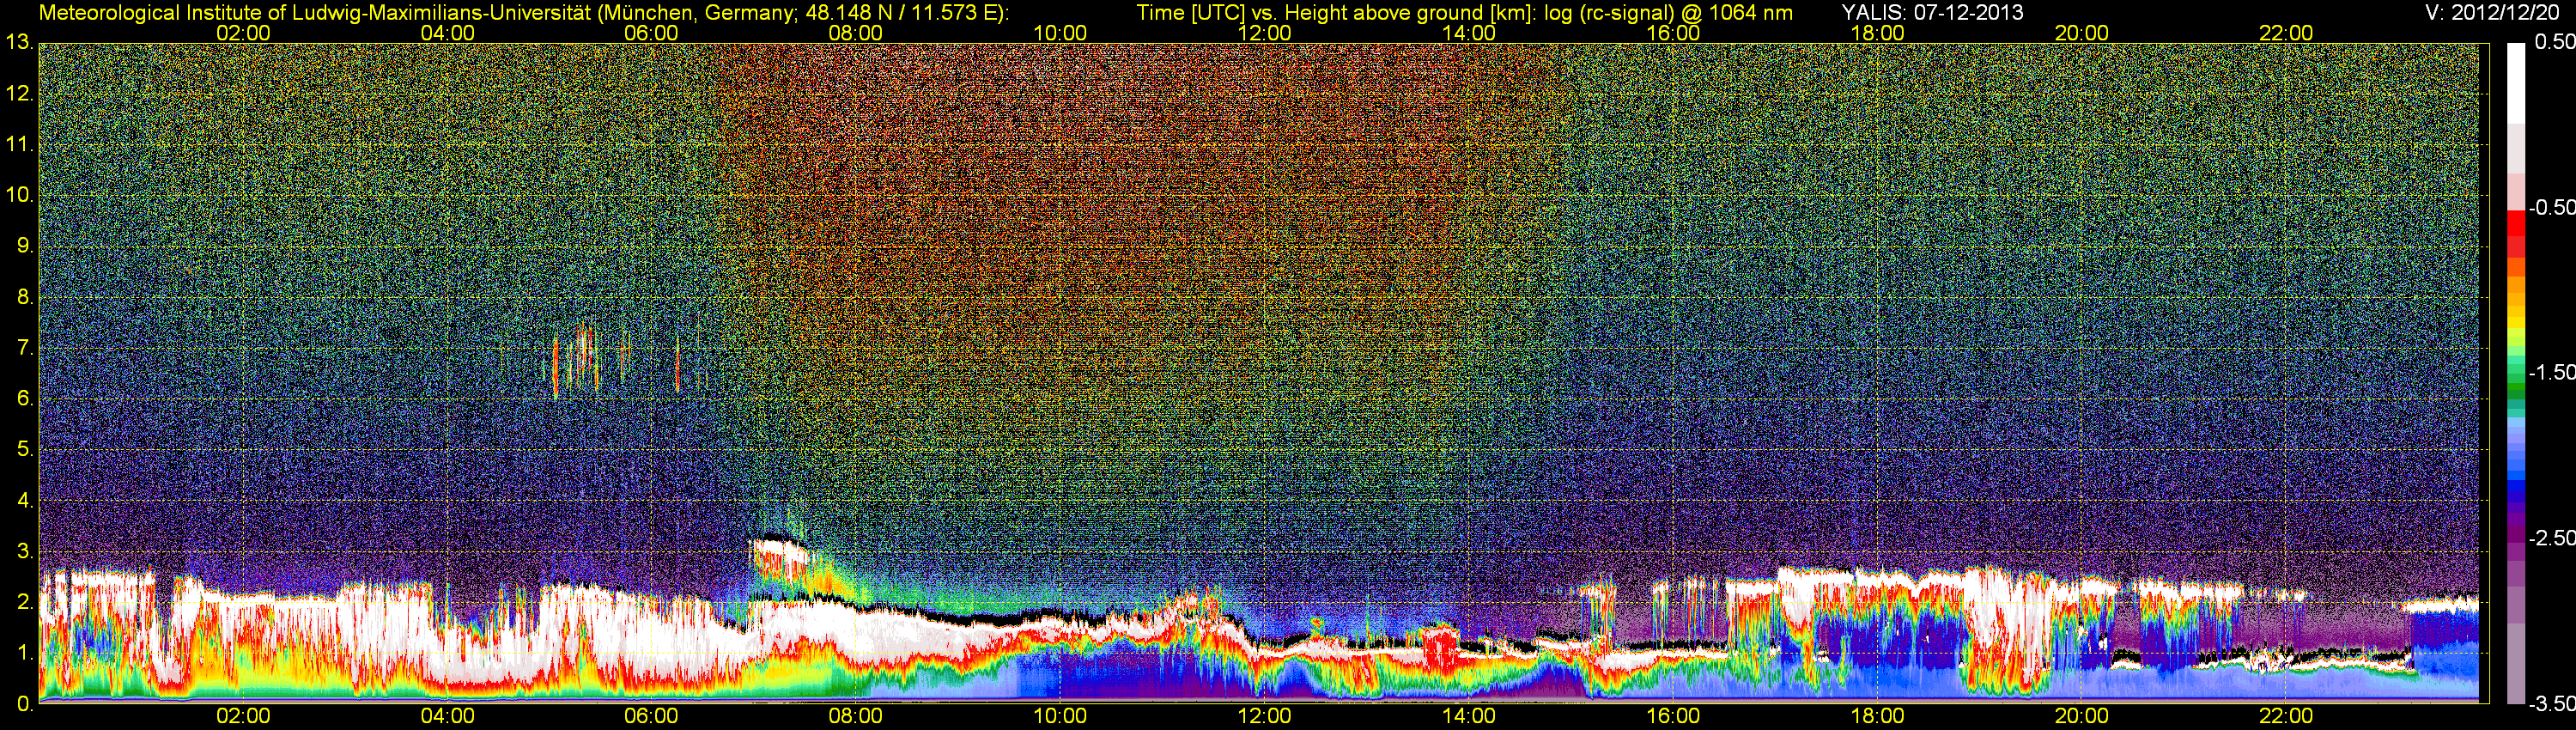Select the 9 km height axis label
The height and width of the screenshot is (730, 2576).
tap(25, 246)
